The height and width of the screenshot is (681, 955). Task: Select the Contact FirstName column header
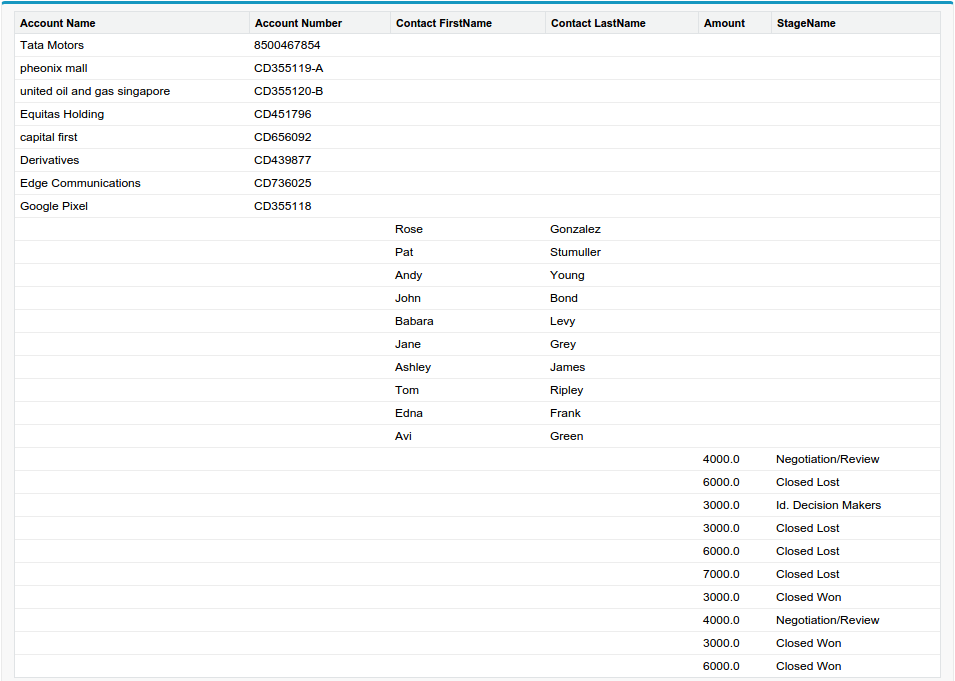pos(443,23)
